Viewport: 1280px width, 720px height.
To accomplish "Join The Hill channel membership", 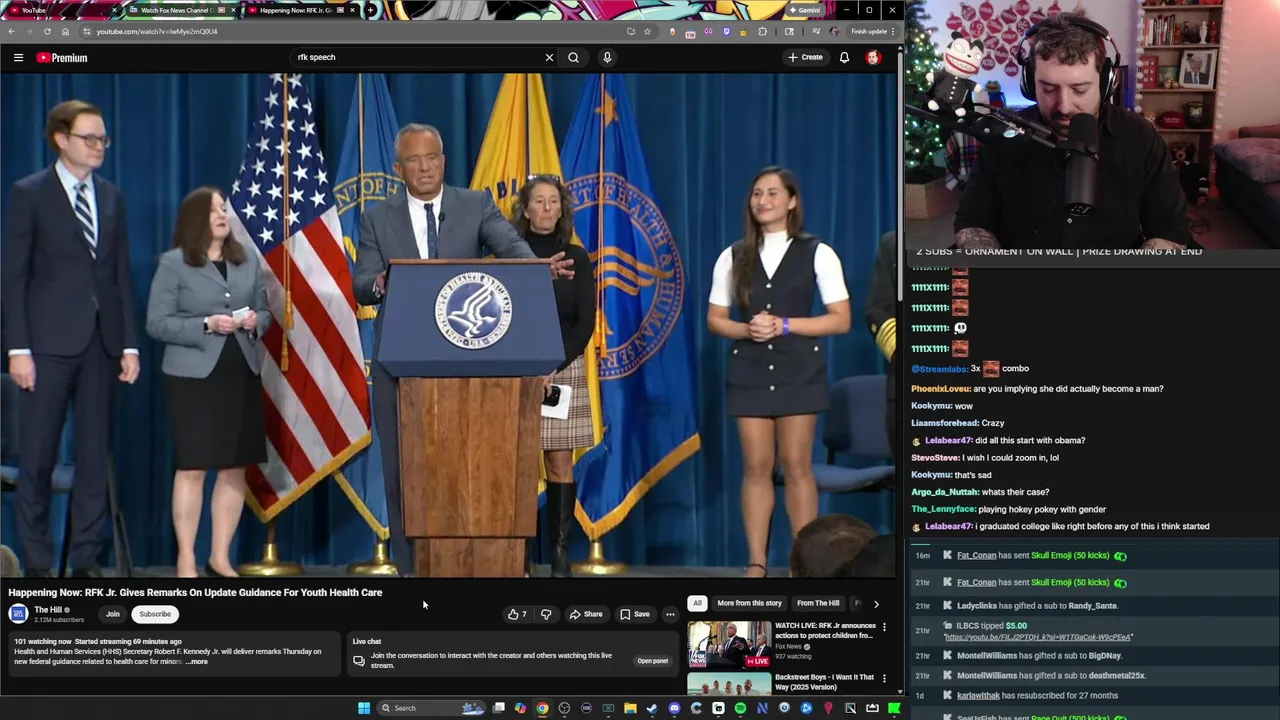I will 113,614.
